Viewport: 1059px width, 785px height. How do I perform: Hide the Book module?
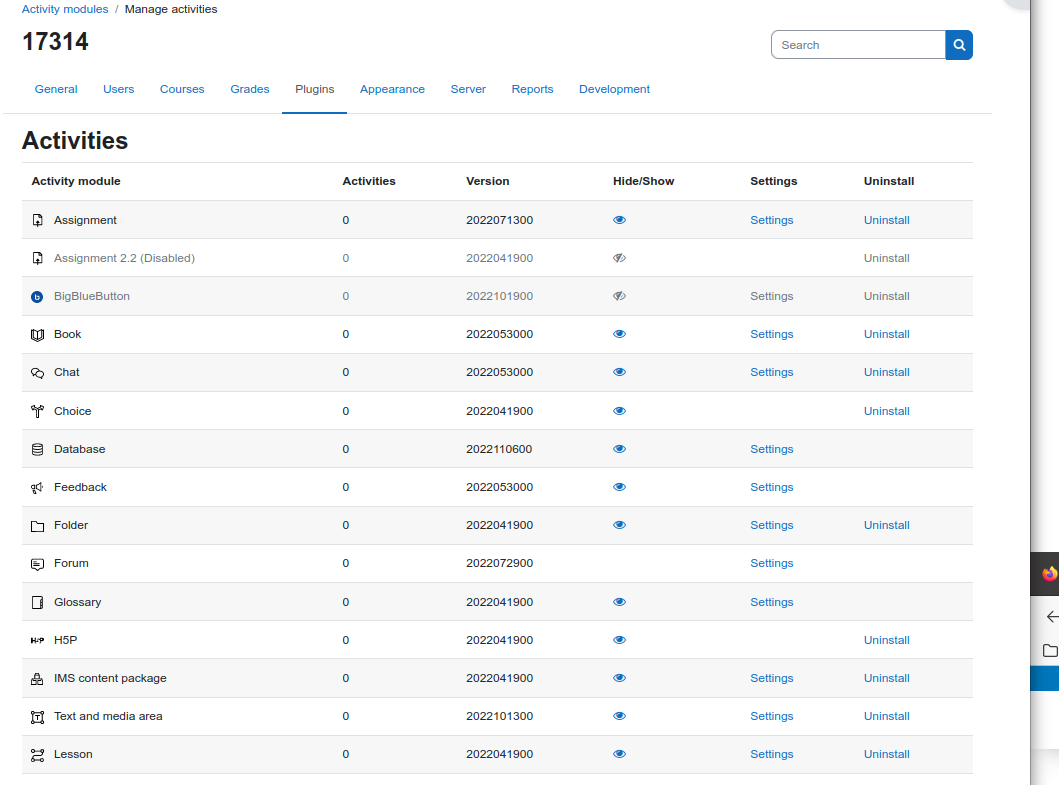(619, 334)
